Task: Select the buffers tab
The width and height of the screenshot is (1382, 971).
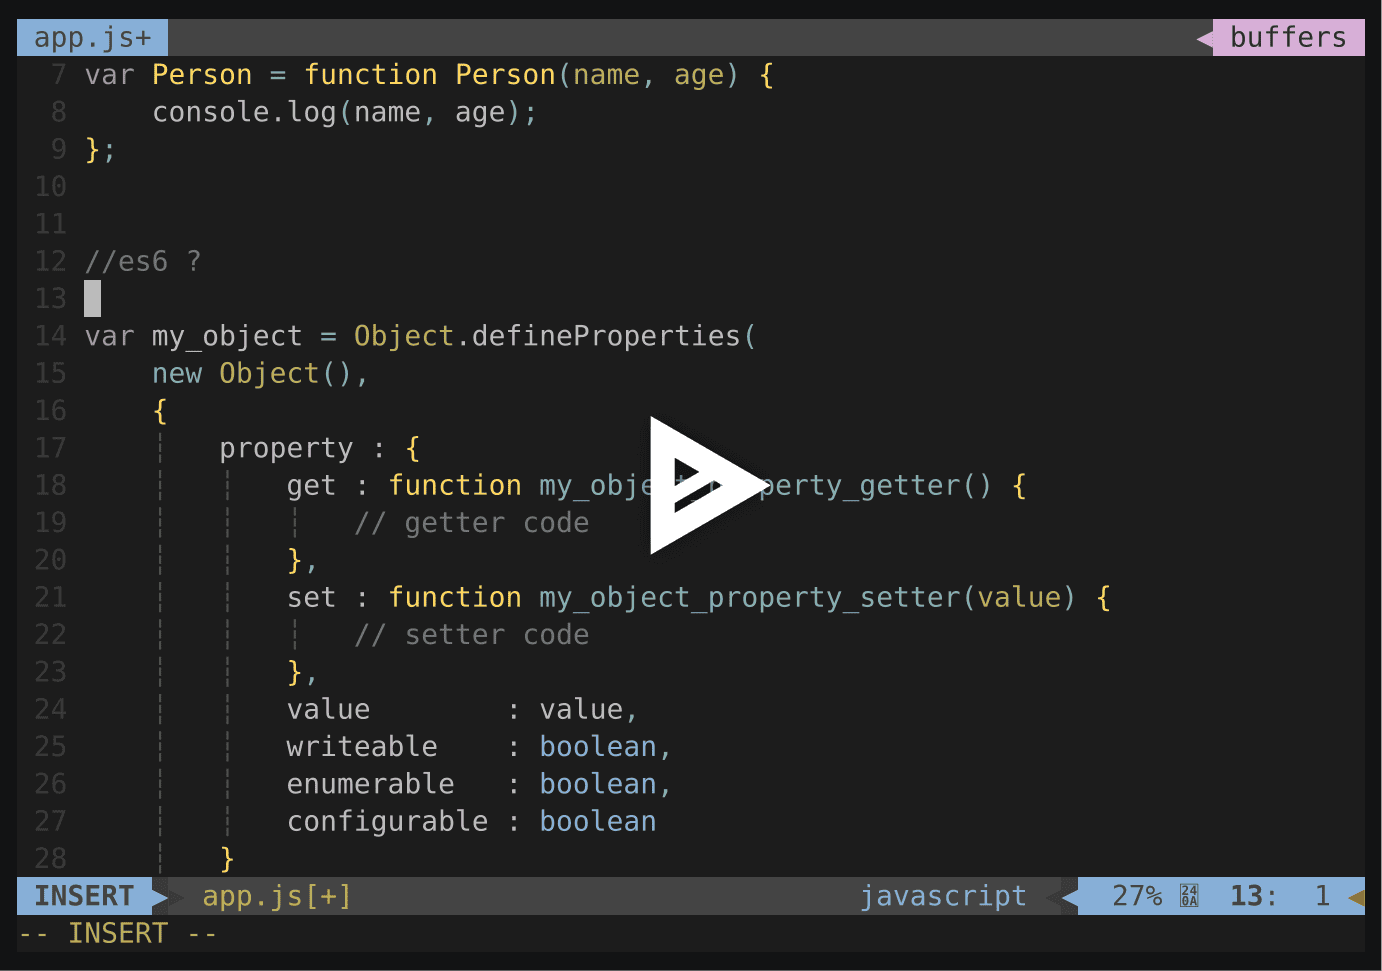Action: pos(1290,37)
